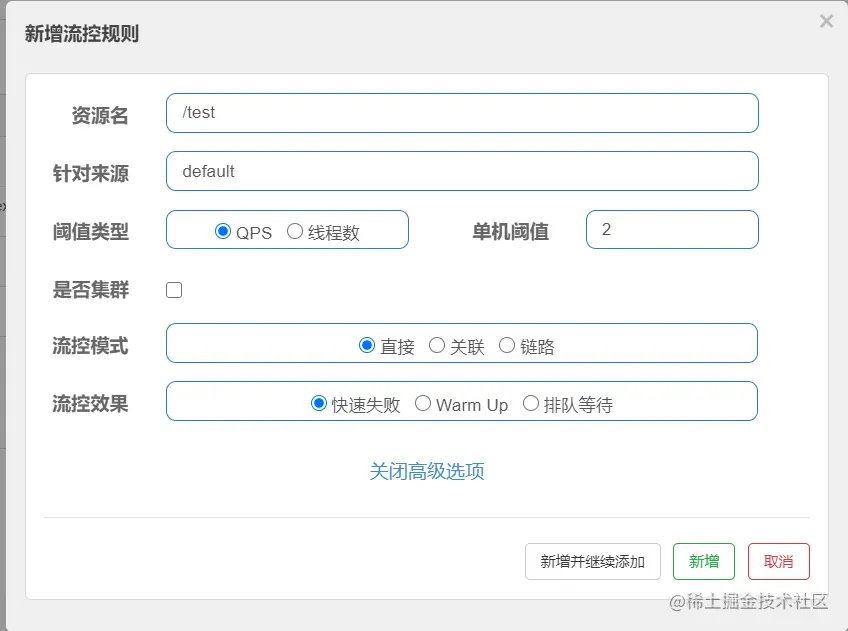Click the 单机阈值 input showing 2
Image resolution: width=848 pixels, height=631 pixels.
coord(672,229)
